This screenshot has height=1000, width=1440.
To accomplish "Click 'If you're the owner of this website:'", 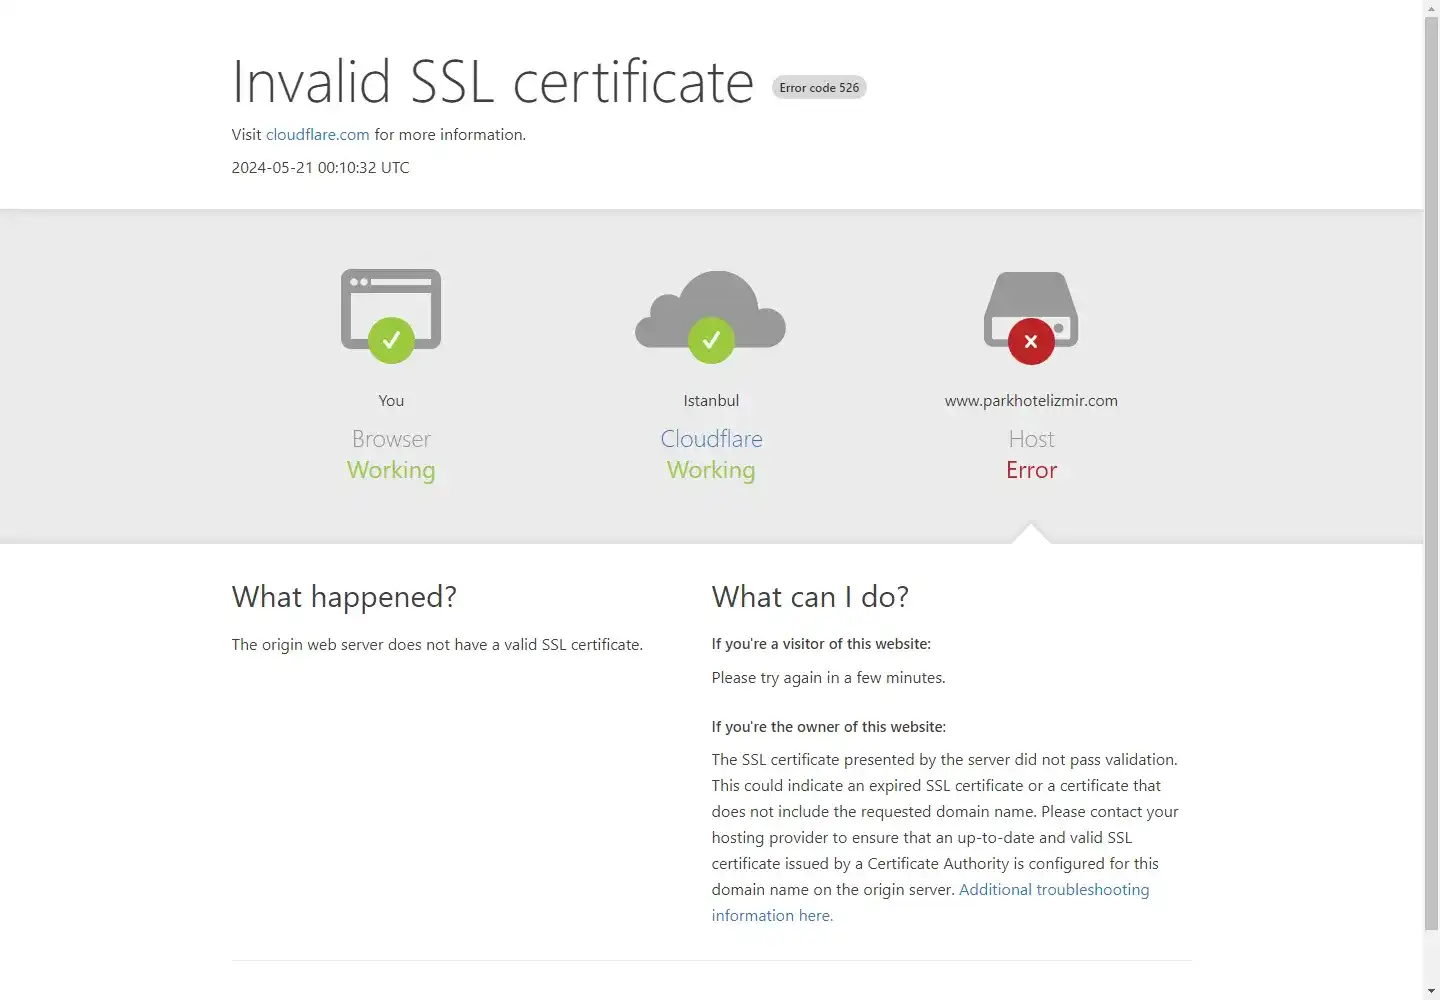I will point(828,727).
